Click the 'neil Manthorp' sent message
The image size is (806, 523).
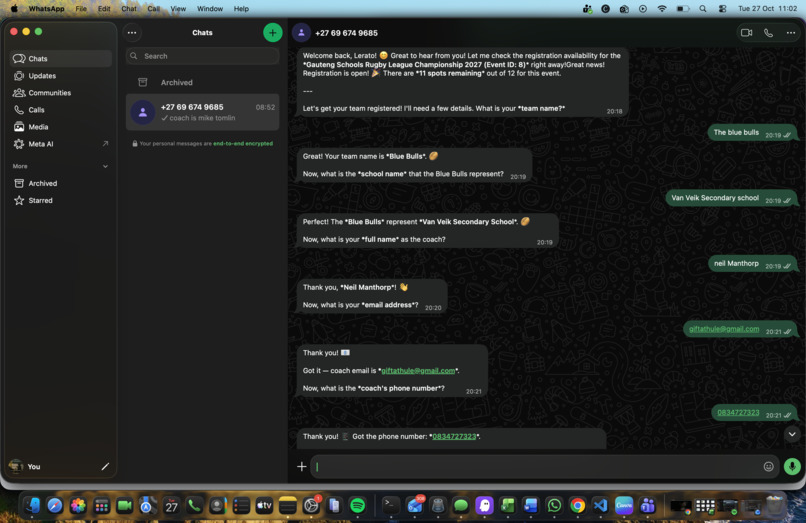point(752,264)
